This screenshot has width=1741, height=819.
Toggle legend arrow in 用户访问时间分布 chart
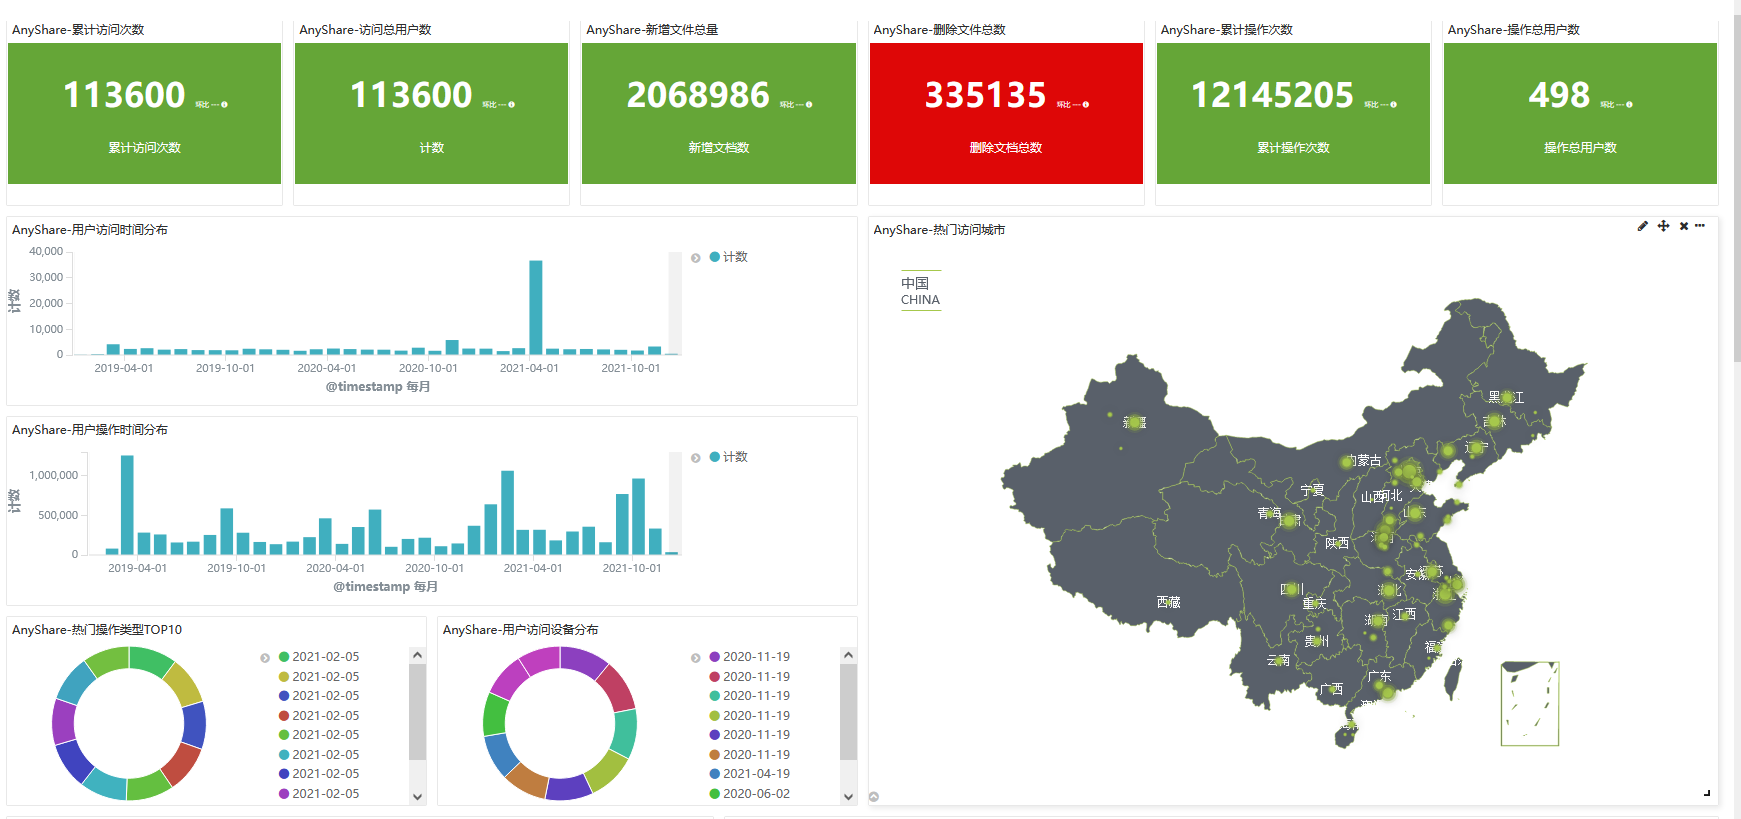coord(696,258)
